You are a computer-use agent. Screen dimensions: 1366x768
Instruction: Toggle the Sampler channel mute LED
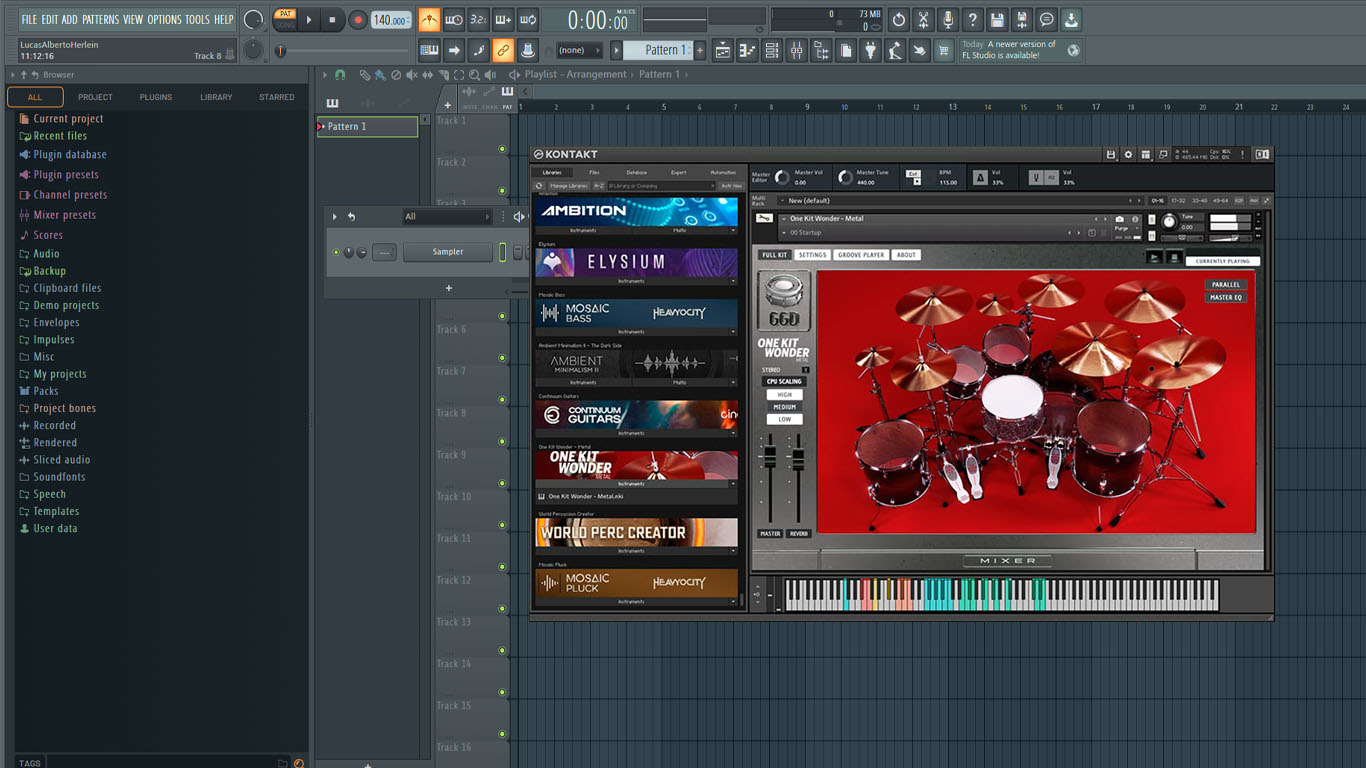click(336, 252)
